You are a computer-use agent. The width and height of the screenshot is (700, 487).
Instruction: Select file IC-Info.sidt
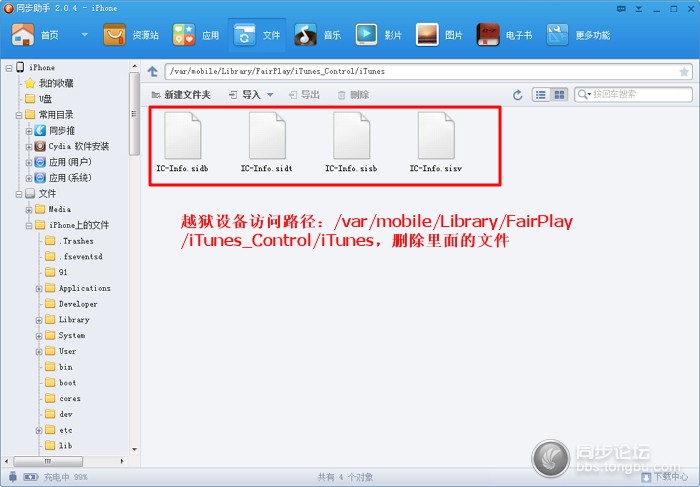pyautogui.click(x=267, y=142)
